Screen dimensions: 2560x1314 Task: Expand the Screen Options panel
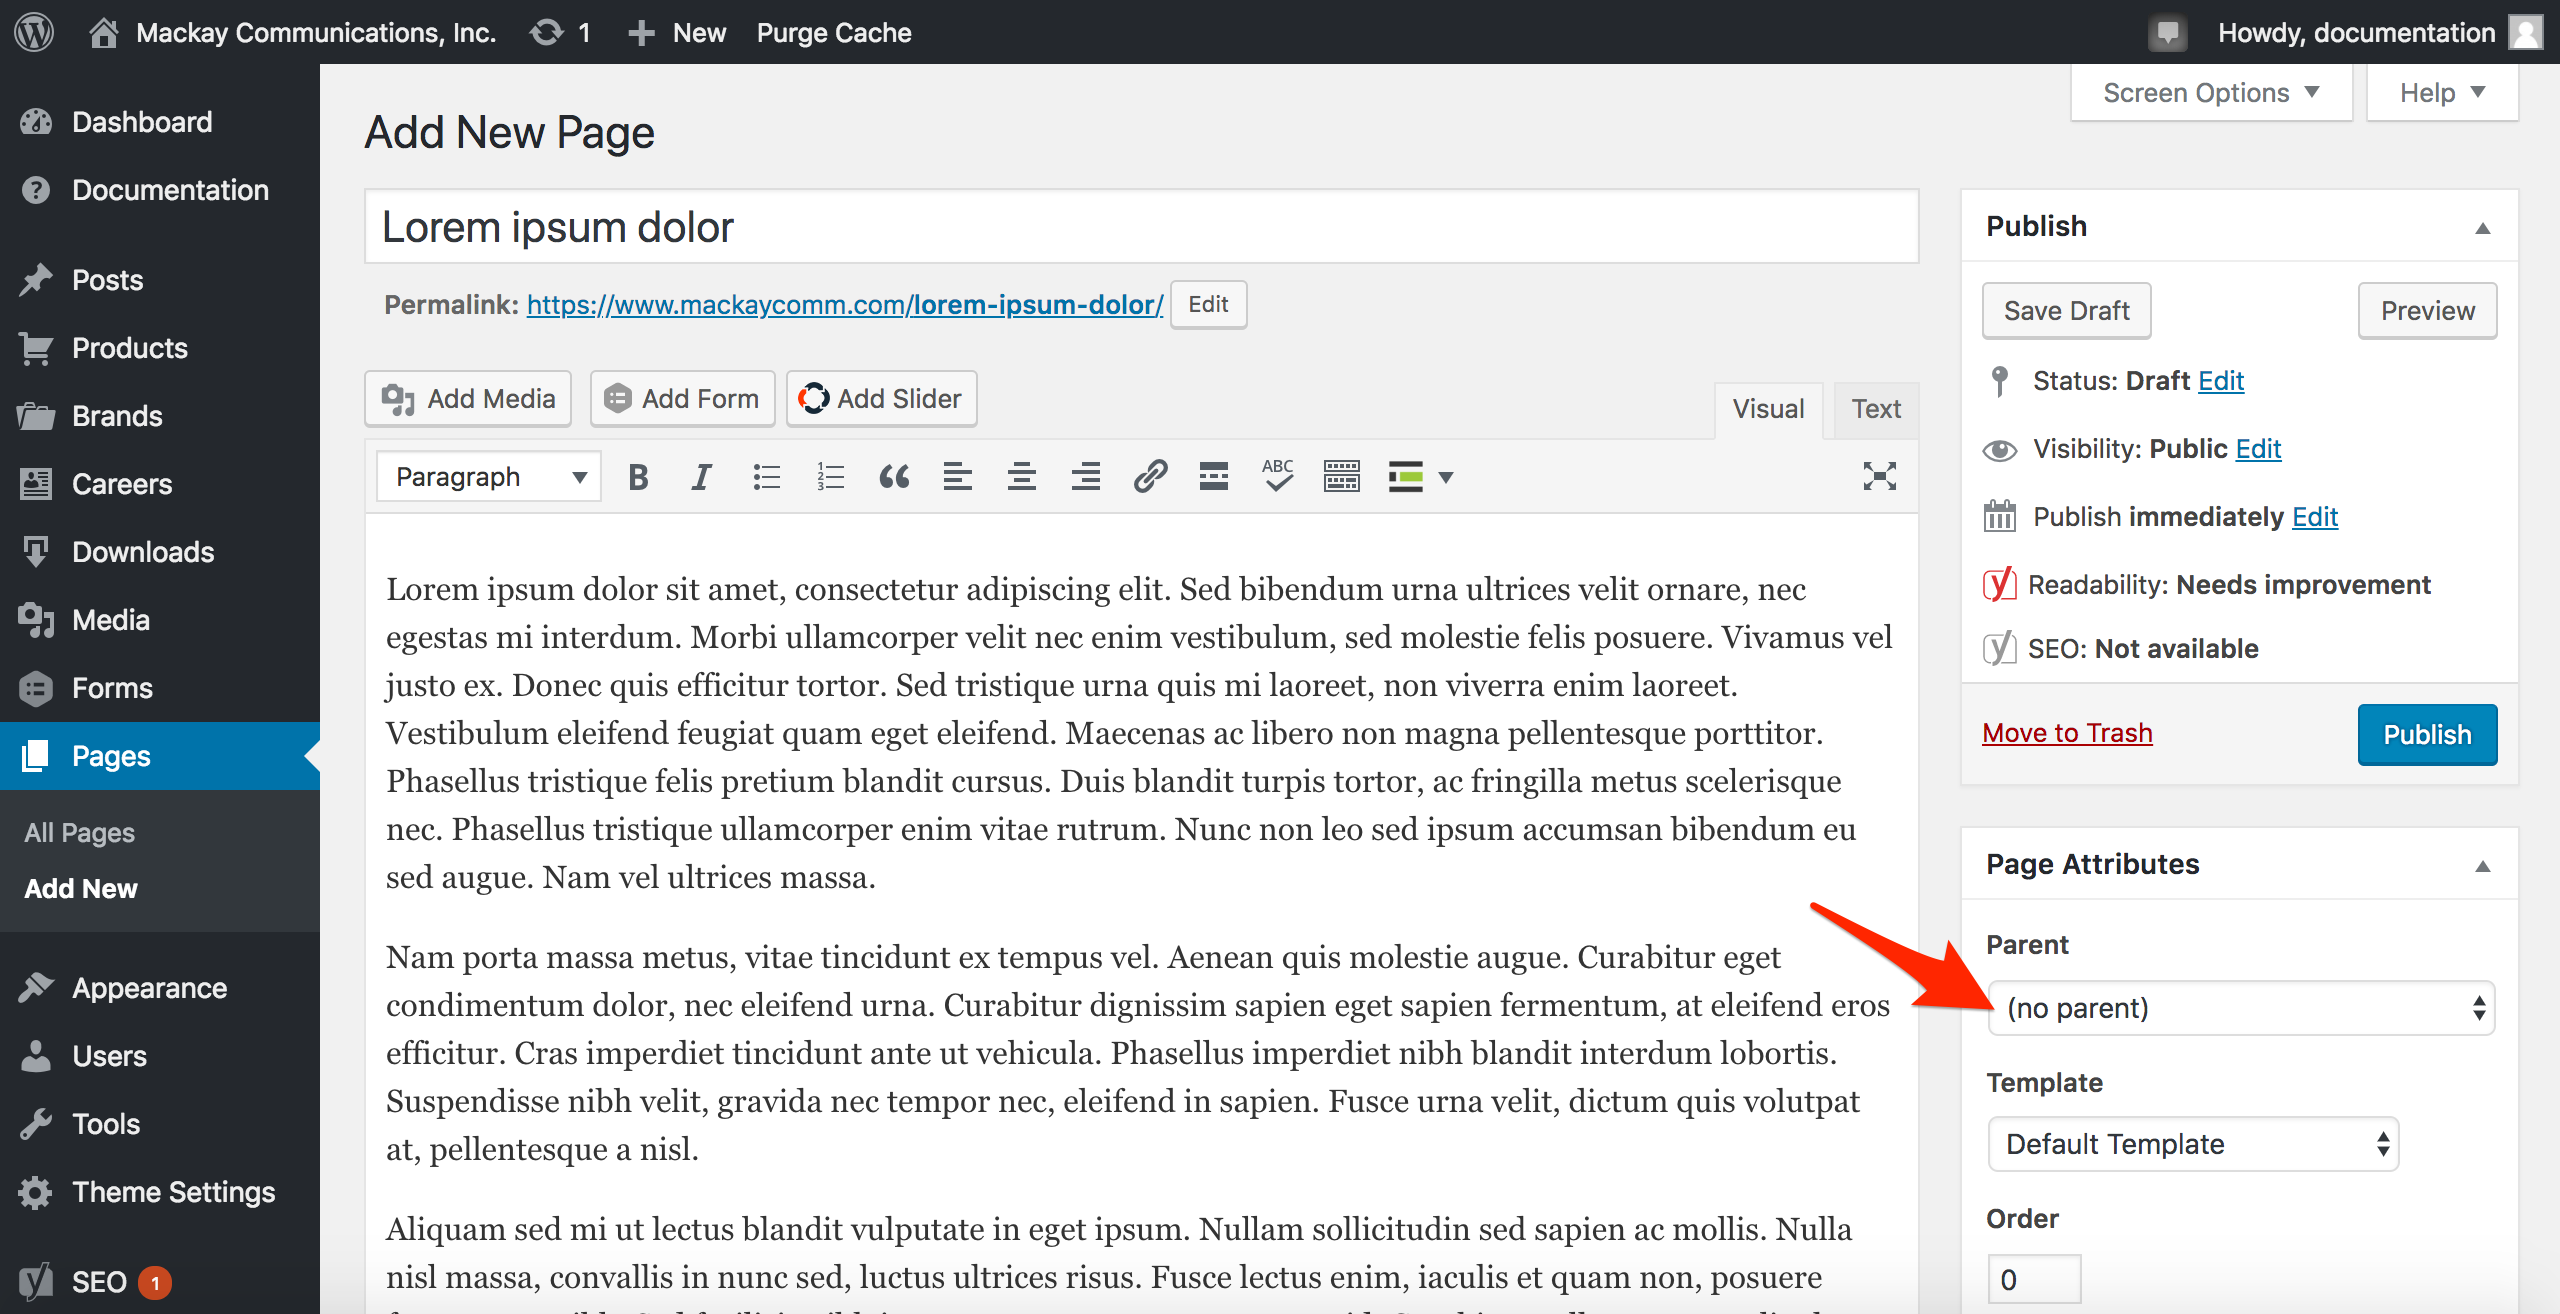tap(2211, 93)
